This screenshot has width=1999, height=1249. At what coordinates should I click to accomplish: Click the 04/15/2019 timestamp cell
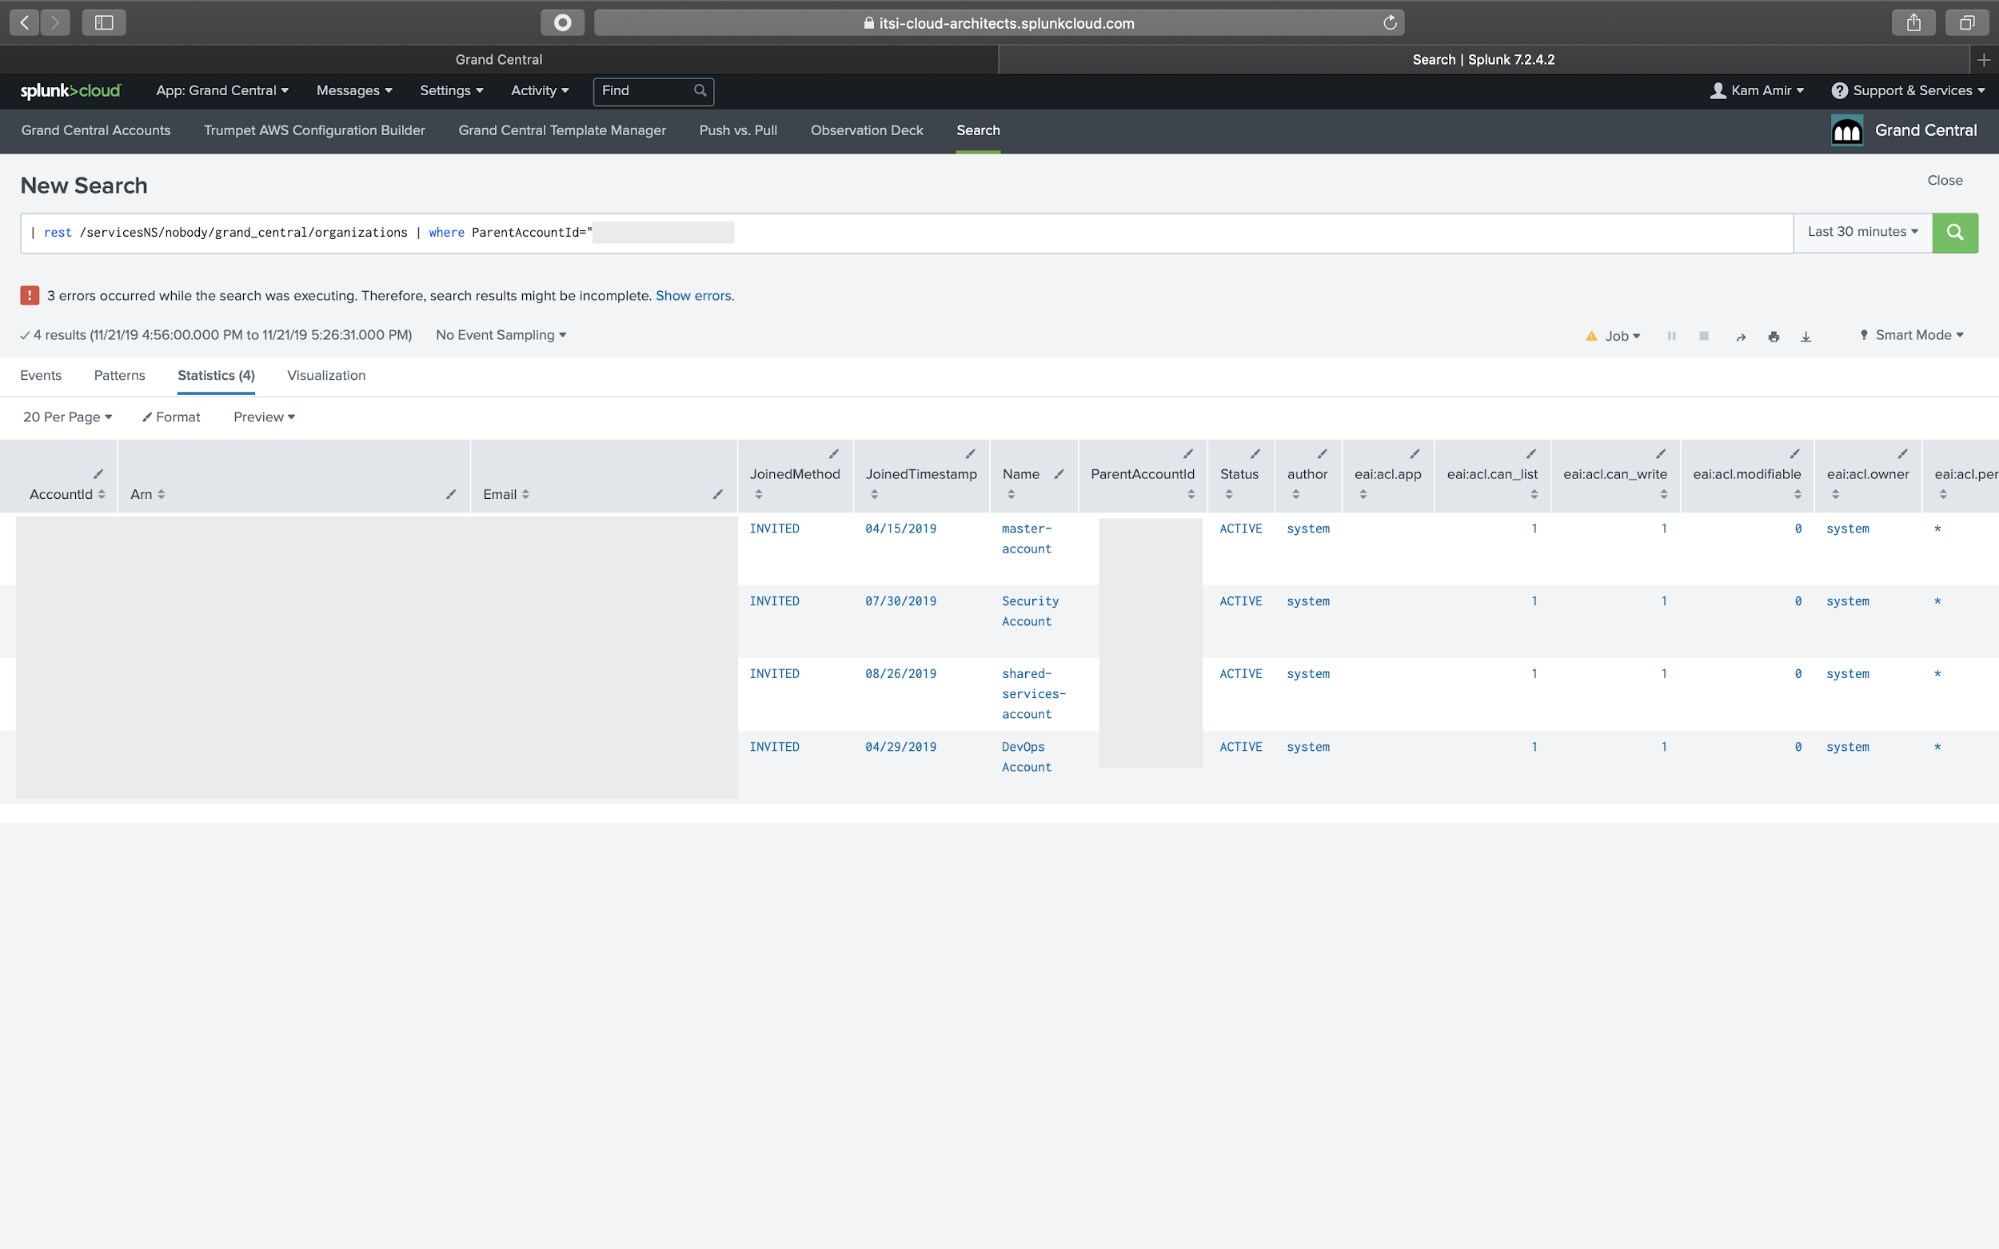point(901,529)
